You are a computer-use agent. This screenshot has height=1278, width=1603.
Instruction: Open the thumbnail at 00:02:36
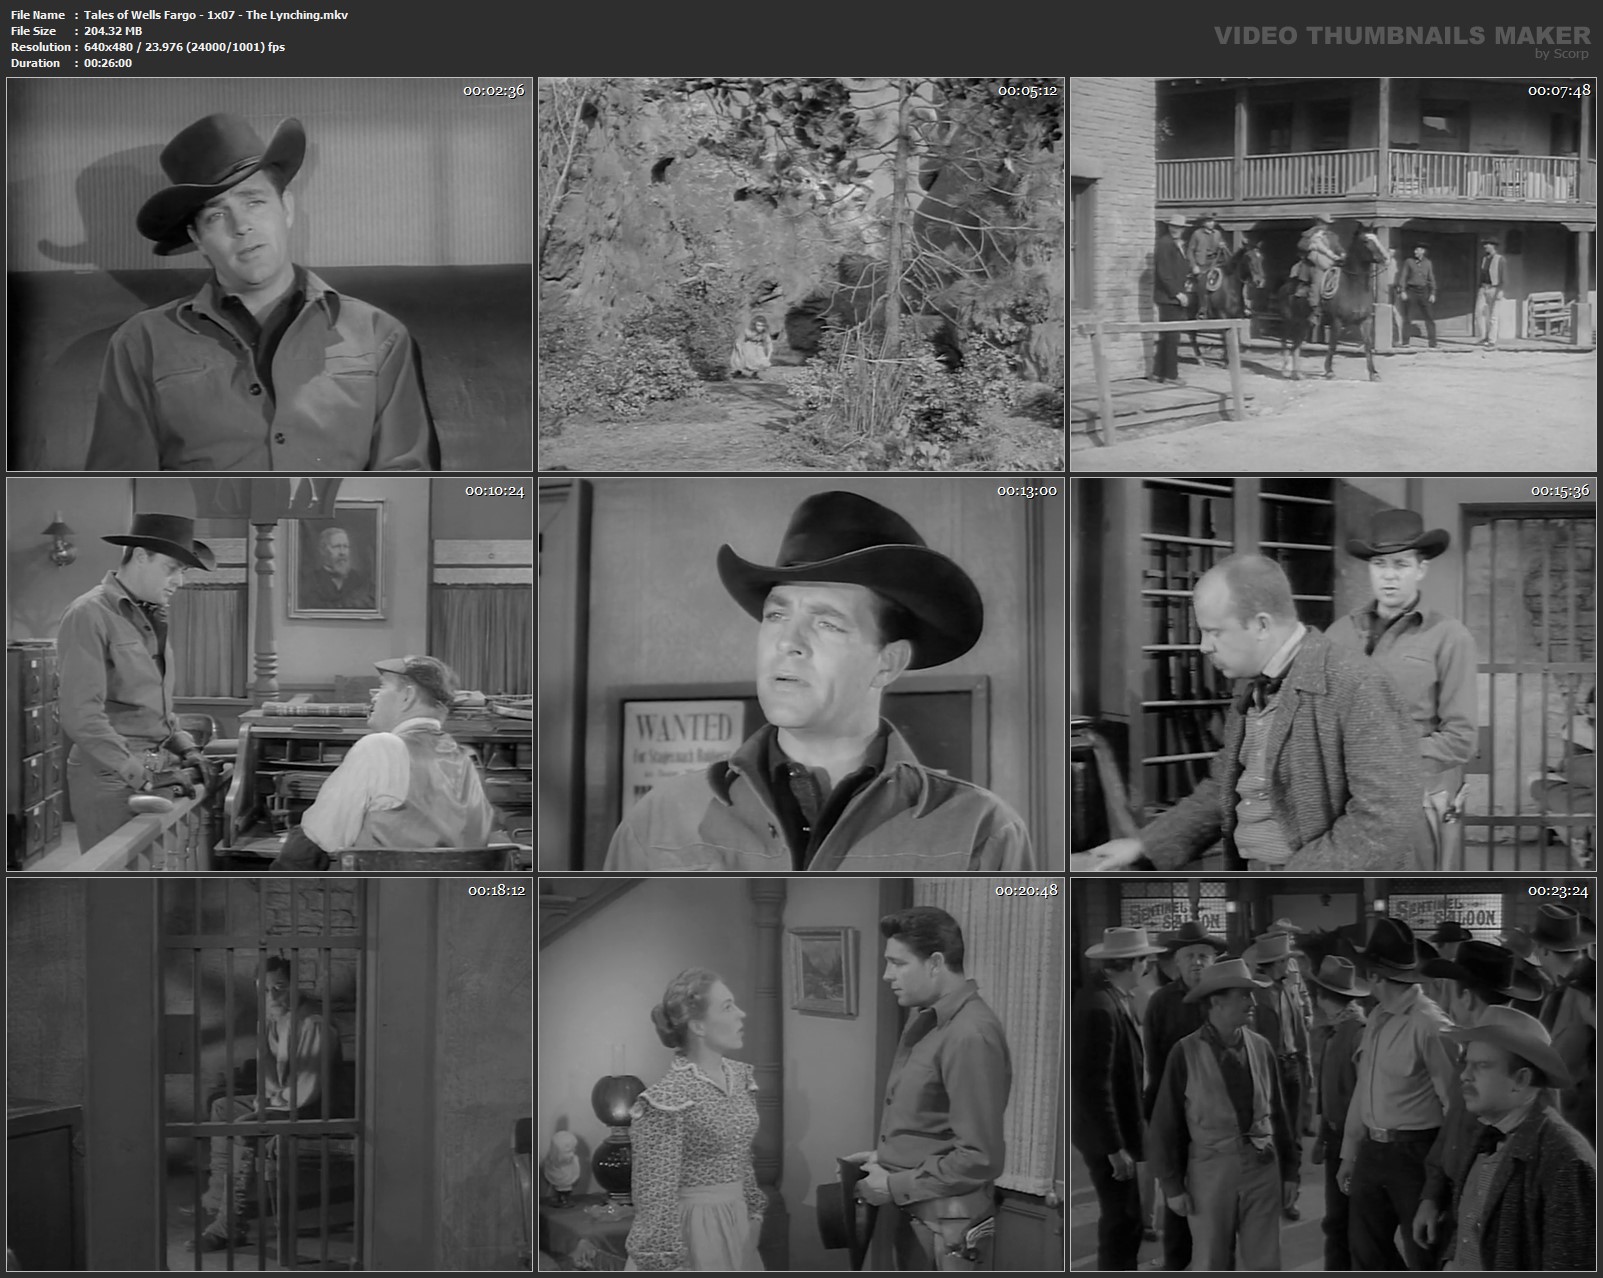tap(269, 274)
